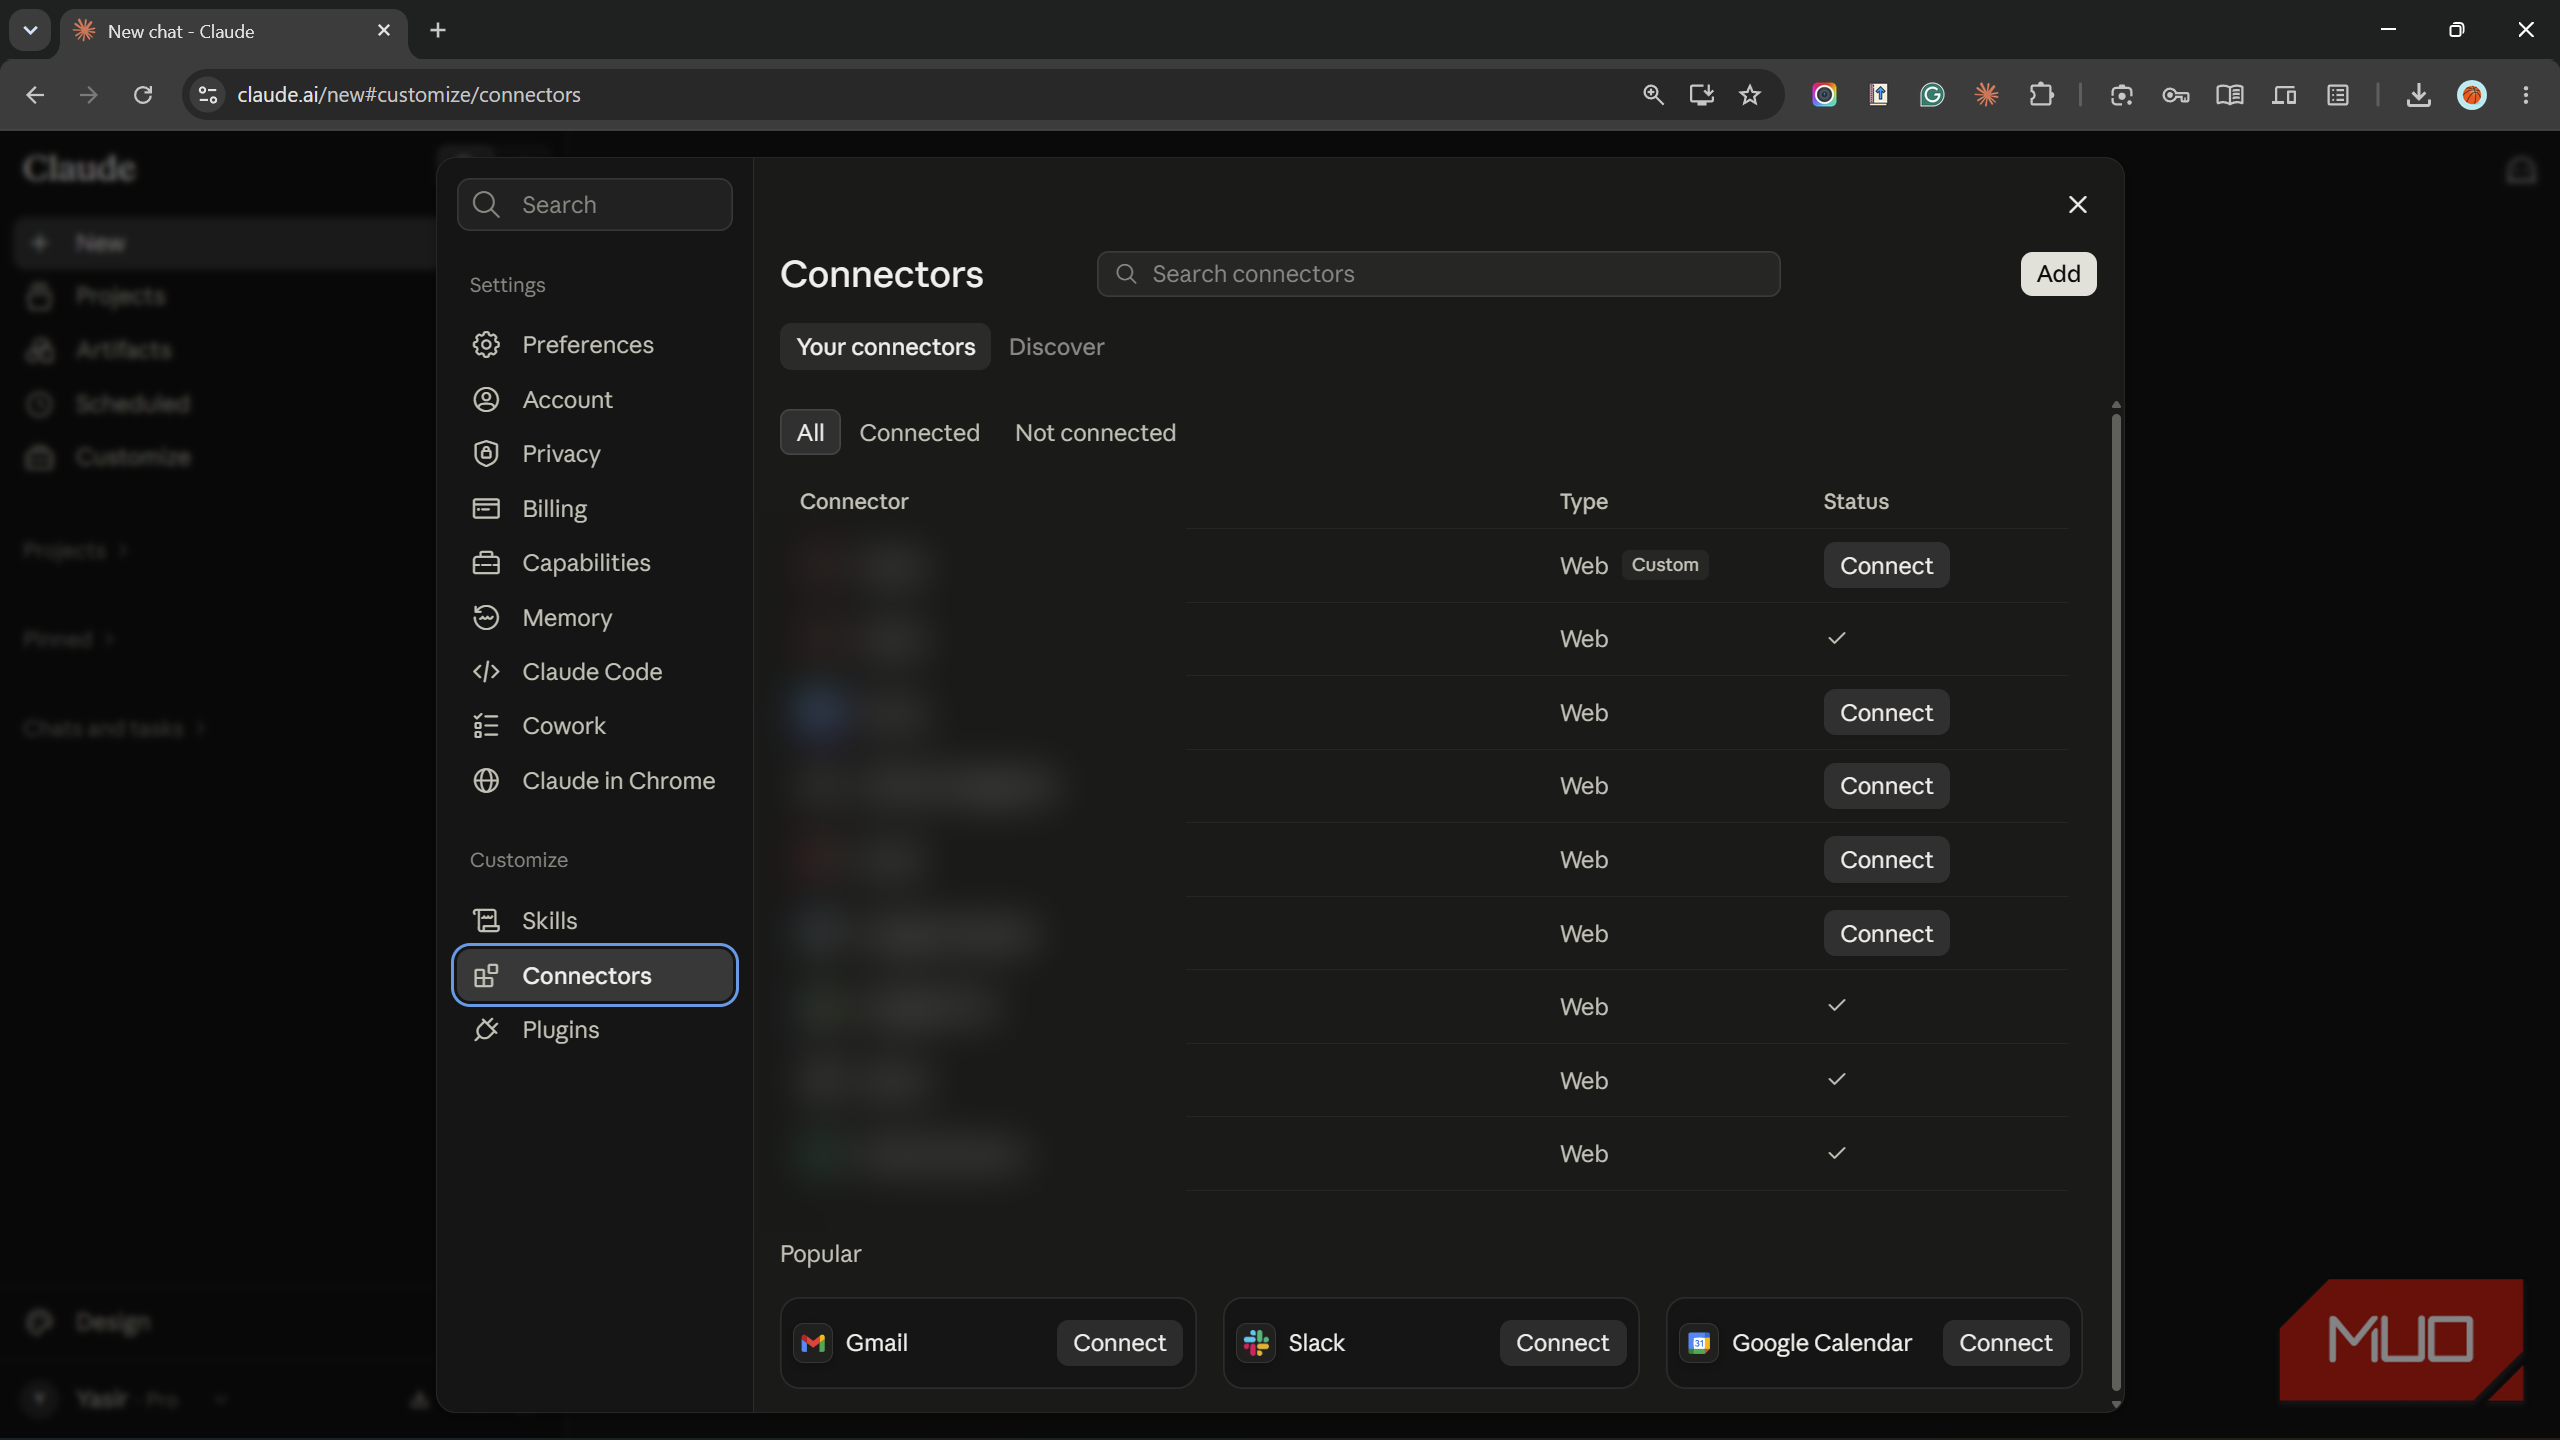2560x1440 pixels.
Task: Go to Privacy settings
Action: click(x=594, y=454)
